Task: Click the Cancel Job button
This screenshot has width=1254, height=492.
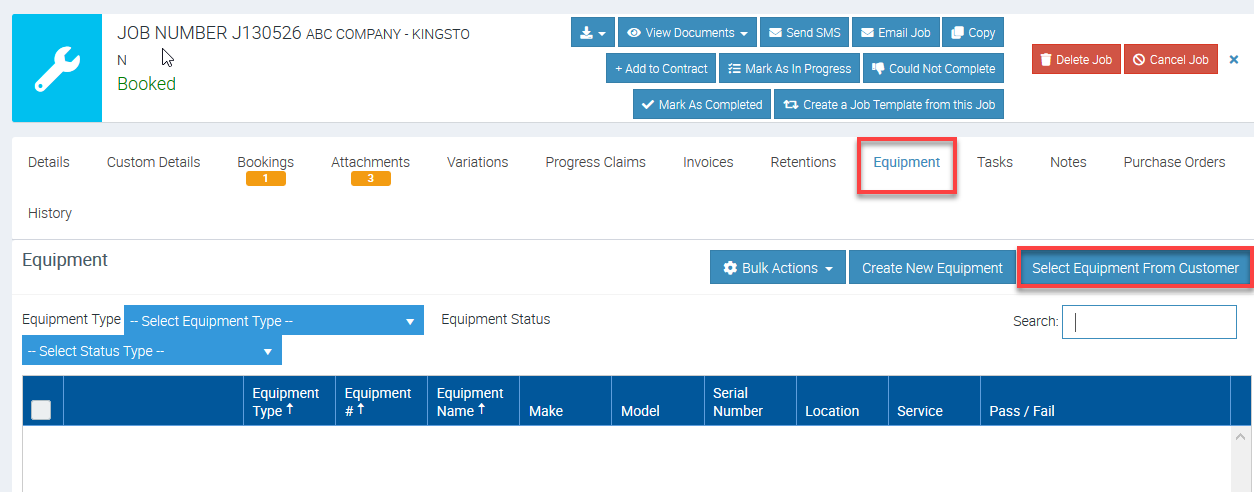Action: tap(1170, 60)
